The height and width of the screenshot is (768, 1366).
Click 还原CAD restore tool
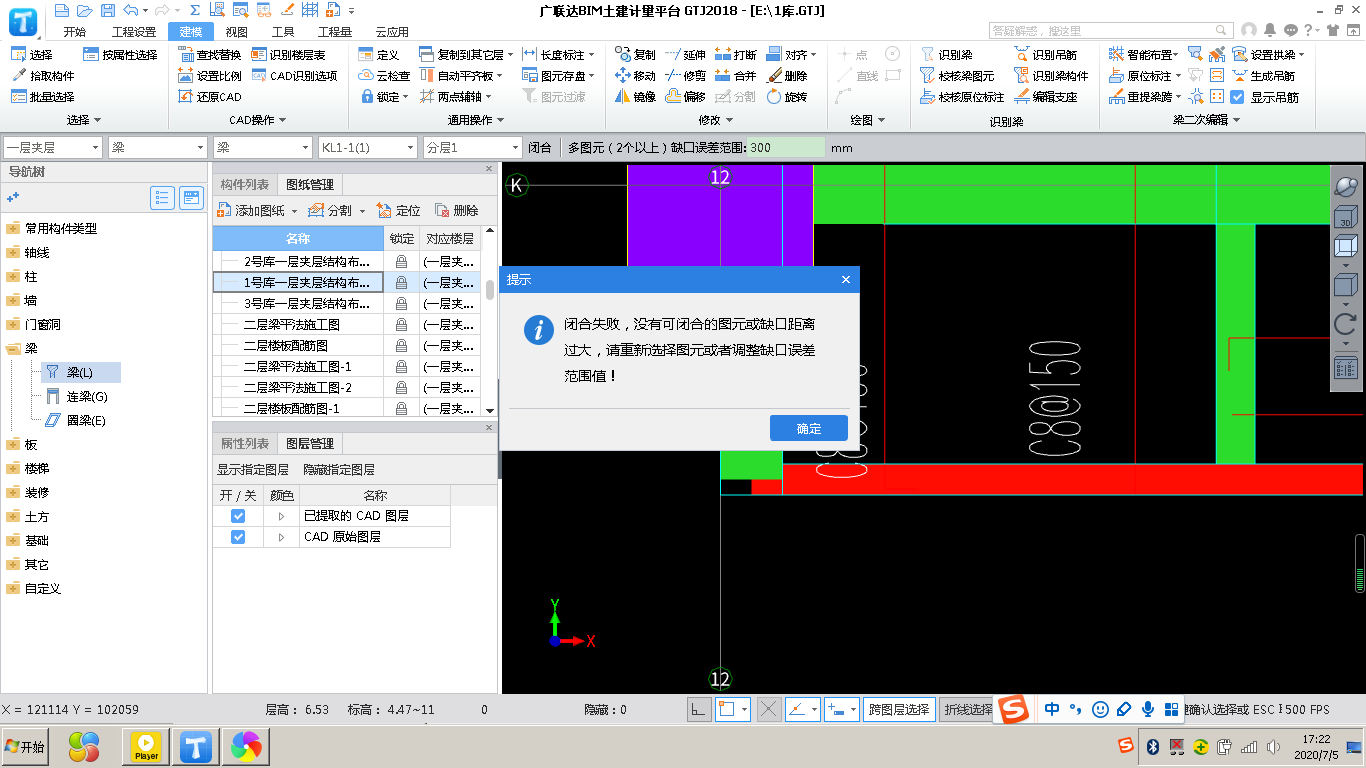210,97
